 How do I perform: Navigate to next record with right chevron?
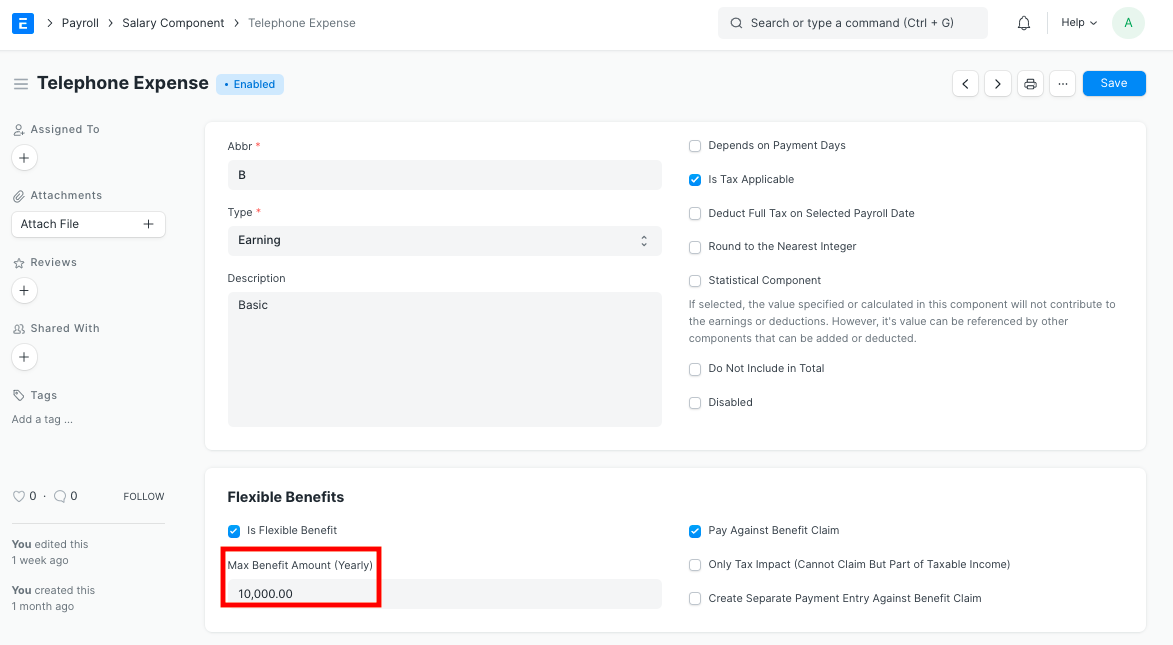point(997,83)
